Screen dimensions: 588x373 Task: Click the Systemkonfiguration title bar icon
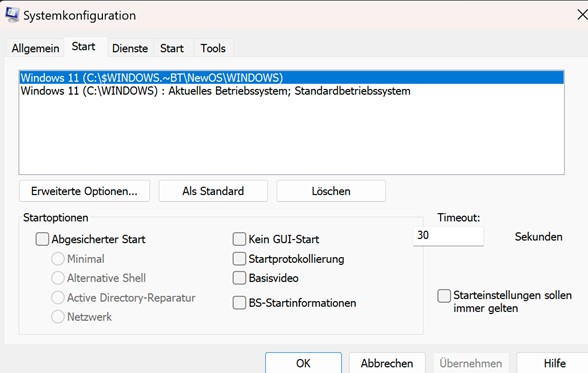[11, 15]
